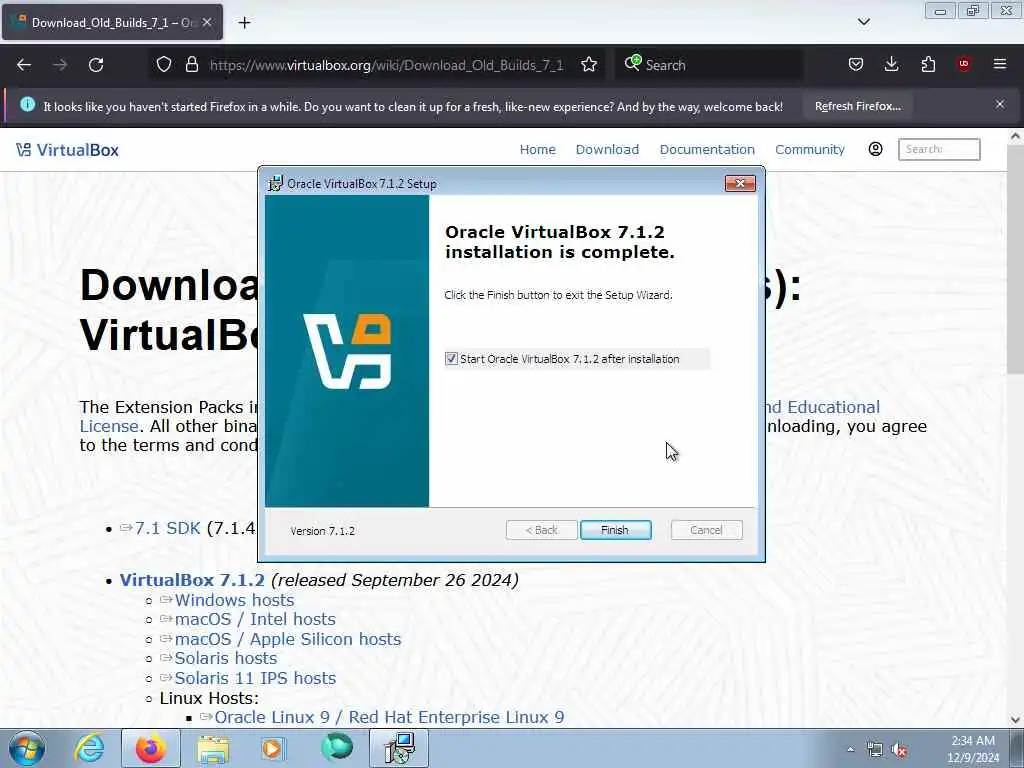Open the Windows Start orb
This screenshot has width=1024, height=768.
click(27, 748)
